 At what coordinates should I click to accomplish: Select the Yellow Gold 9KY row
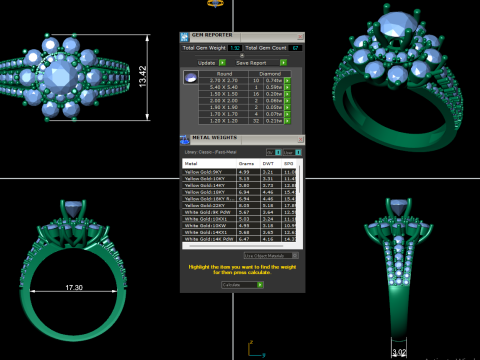239,172
